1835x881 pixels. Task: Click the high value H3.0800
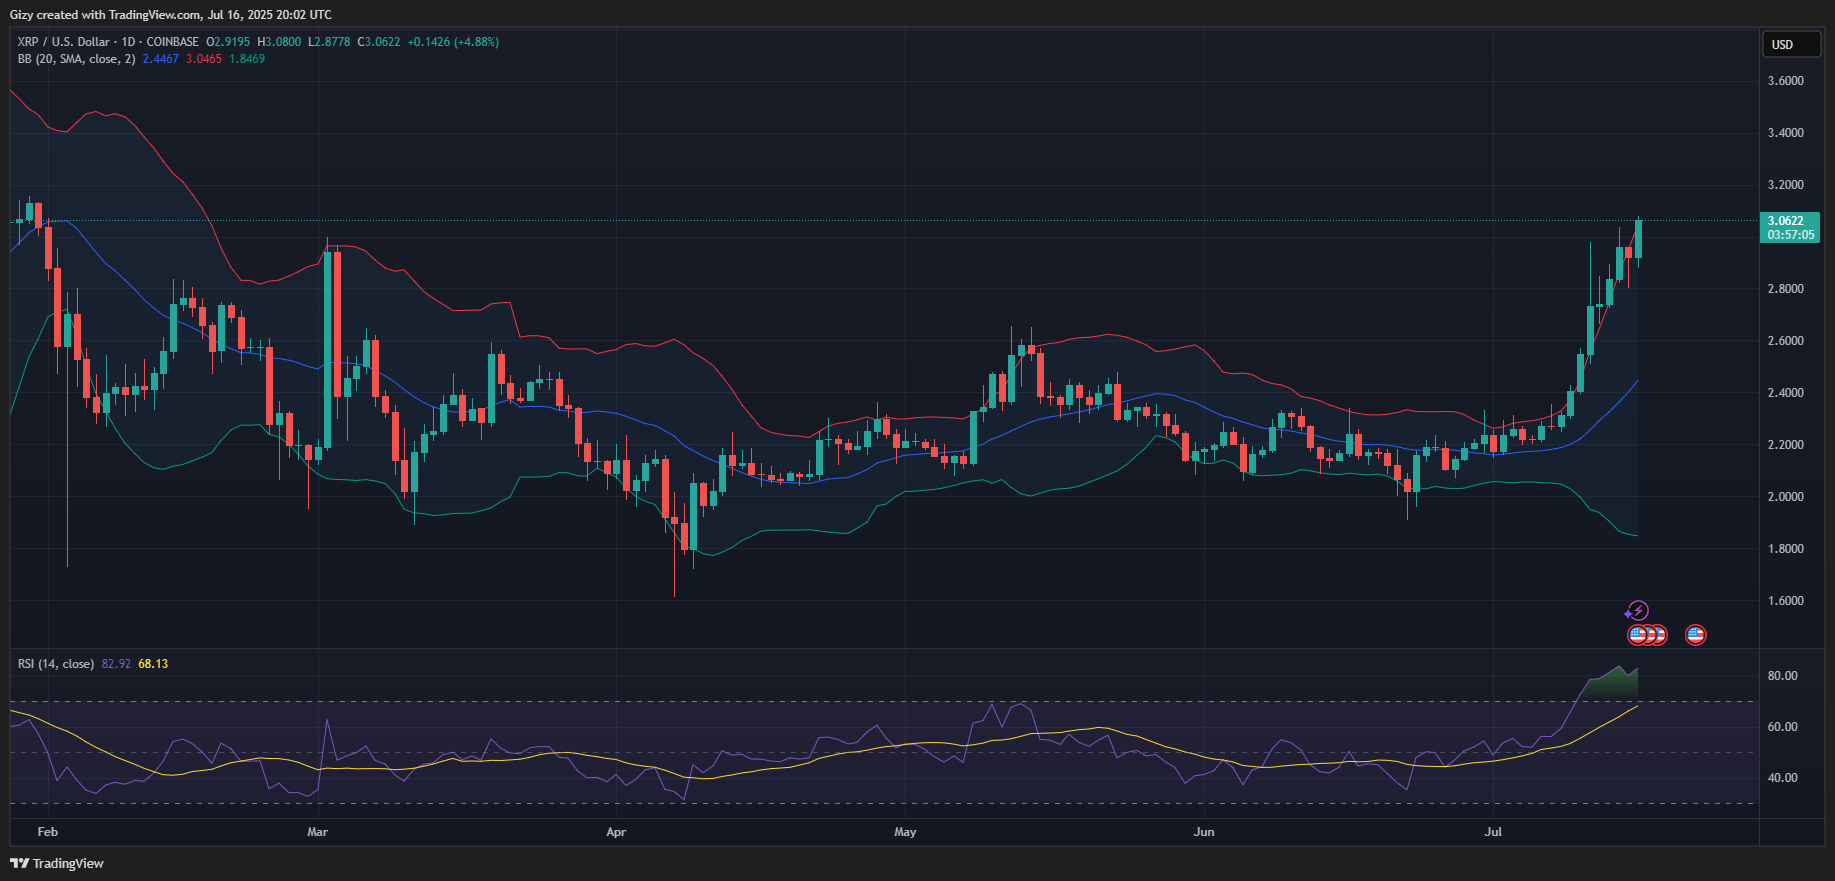[279, 42]
